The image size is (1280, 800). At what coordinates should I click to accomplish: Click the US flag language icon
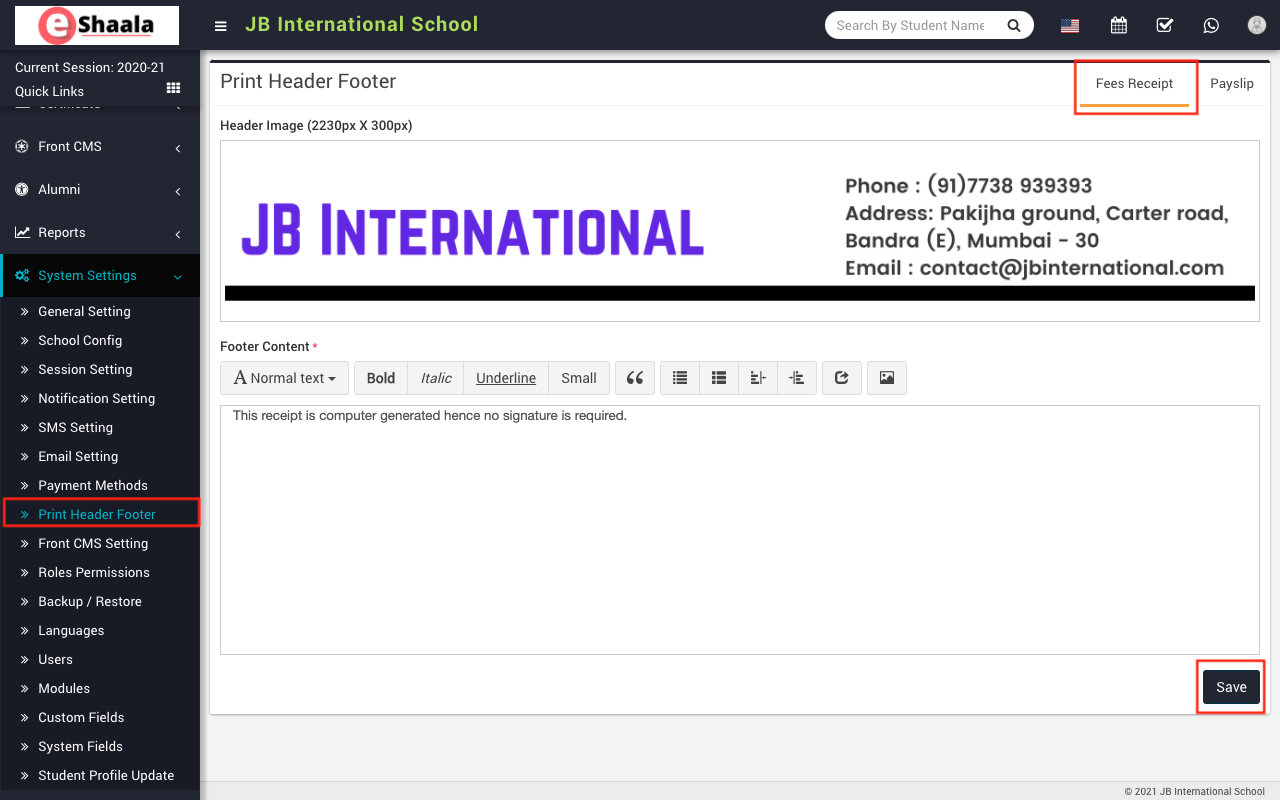(1070, 26)
